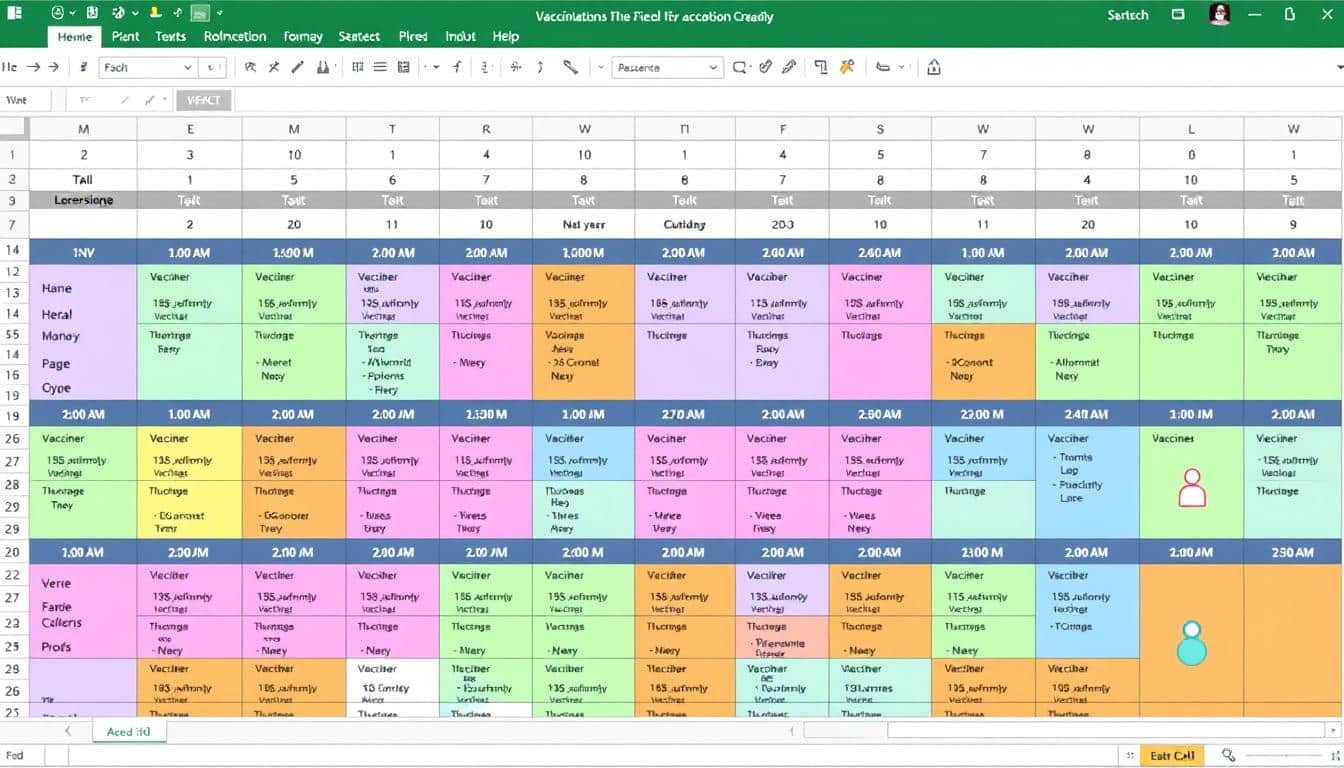
Task: Click the grey table icon in quick access bar
Action: pyautogui.click(x=200, y=14)
